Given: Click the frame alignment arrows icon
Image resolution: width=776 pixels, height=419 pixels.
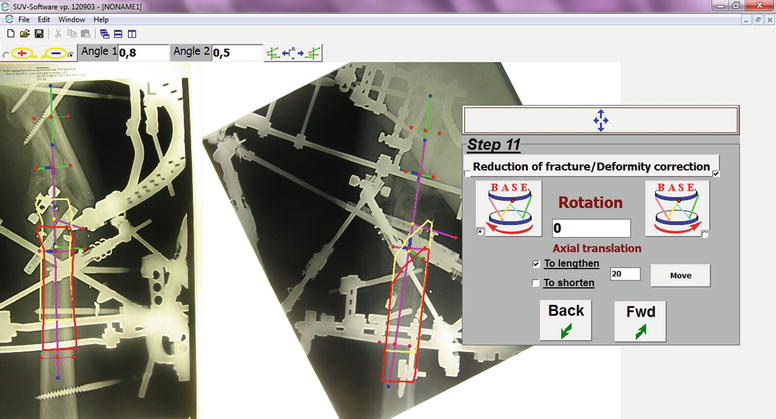Looking at the screenshot, I should coord(292,52).
